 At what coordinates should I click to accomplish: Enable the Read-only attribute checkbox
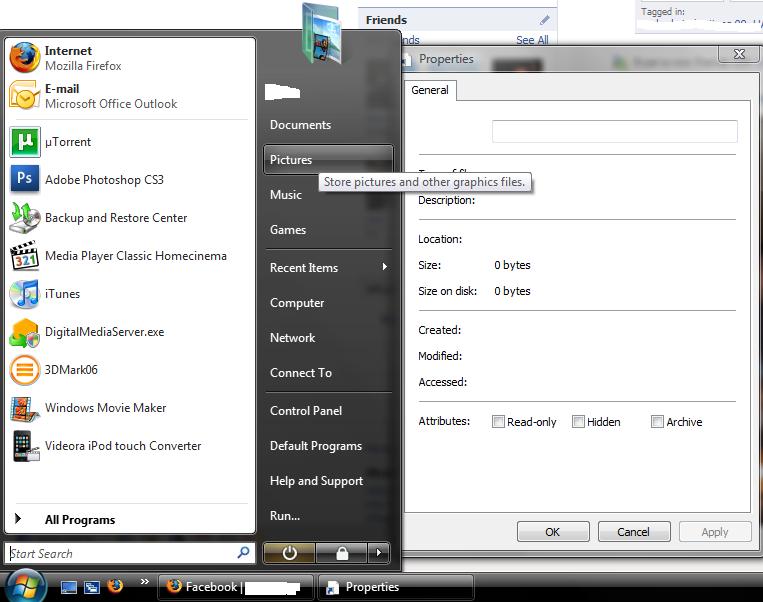point(498,422)
